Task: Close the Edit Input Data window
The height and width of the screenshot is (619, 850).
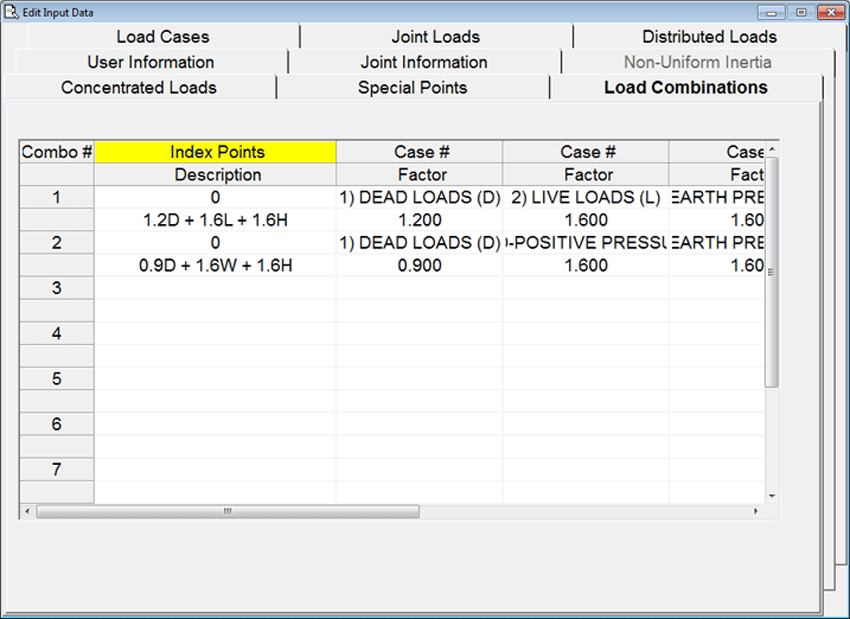Action: [x=830, y=11]
